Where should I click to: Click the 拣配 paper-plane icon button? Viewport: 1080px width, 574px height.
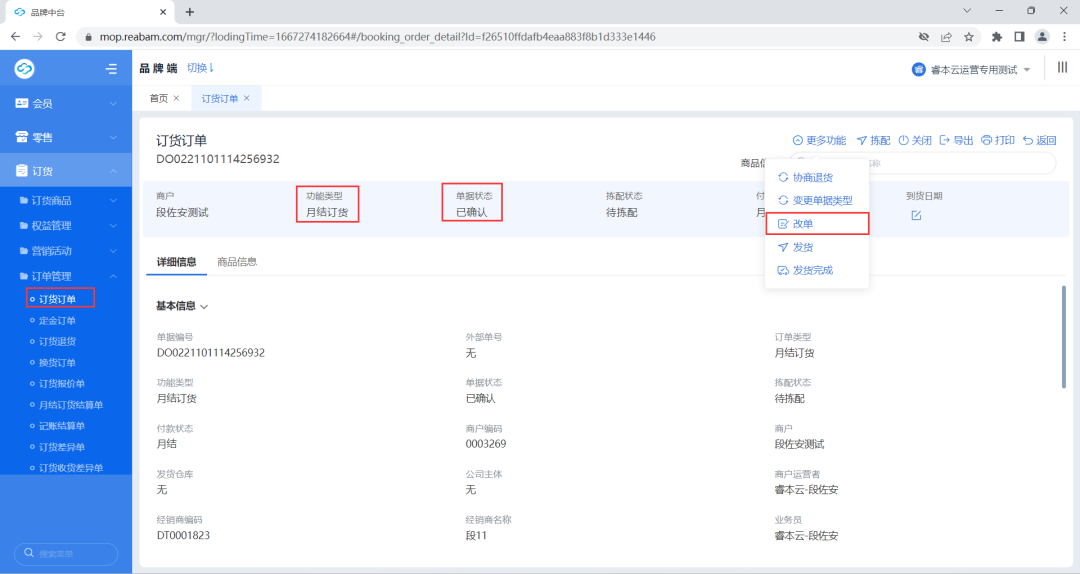tap(873, 141)
